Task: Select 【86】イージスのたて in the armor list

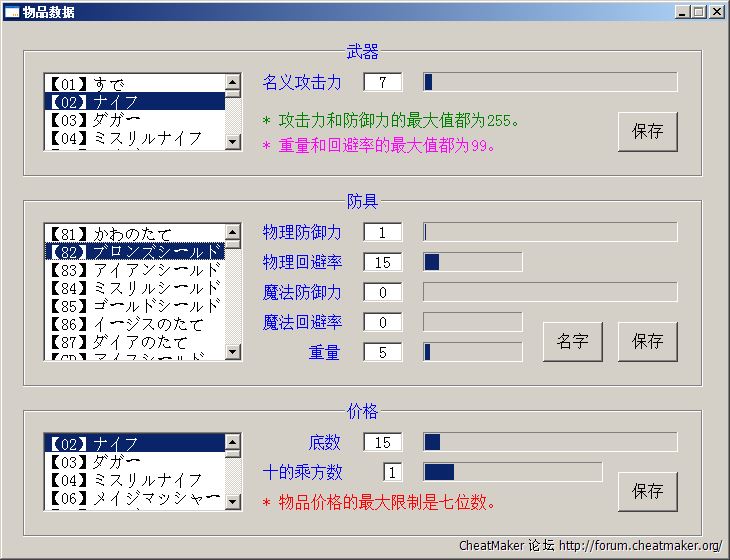Action: coord(134,324)
